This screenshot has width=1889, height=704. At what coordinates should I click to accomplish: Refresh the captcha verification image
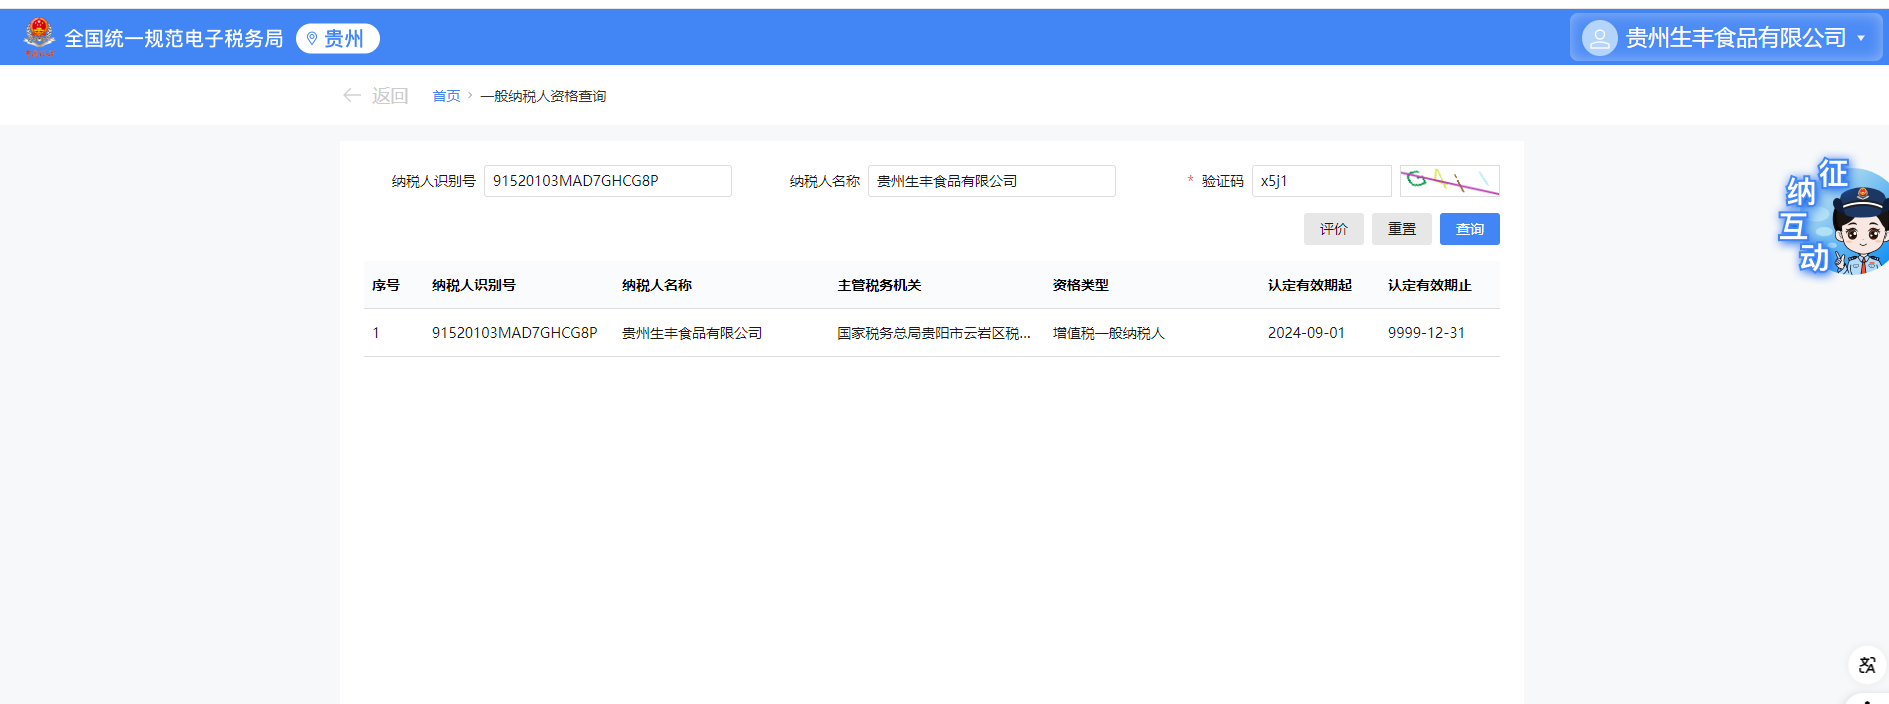(1449, 181)
